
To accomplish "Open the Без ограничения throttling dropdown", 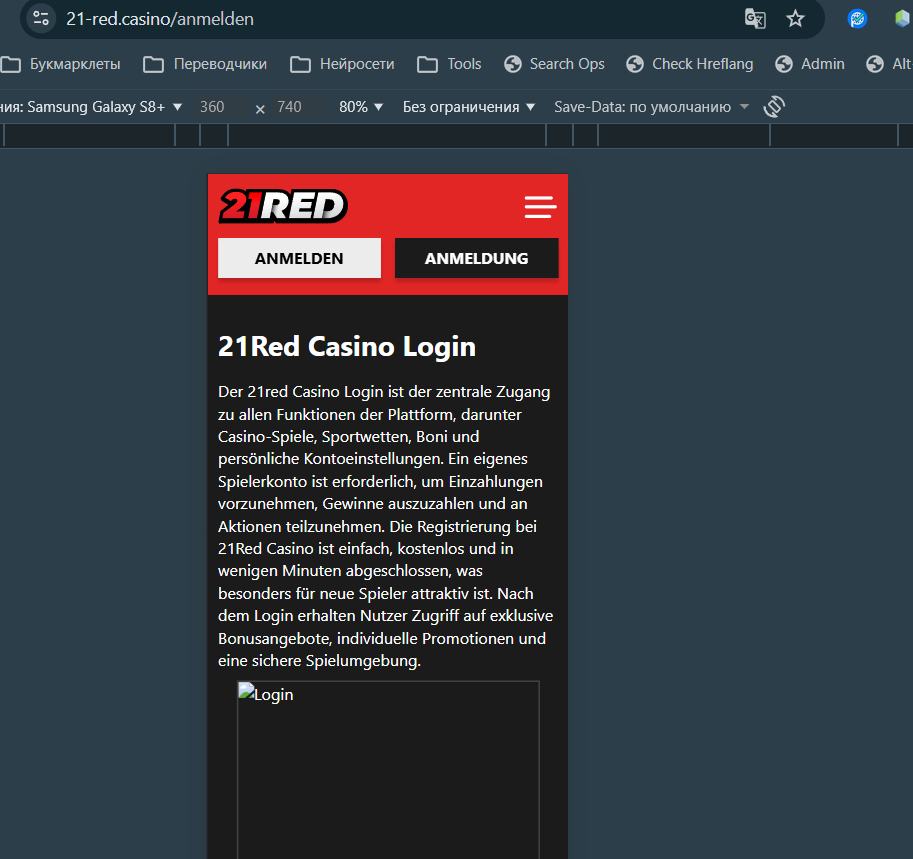I will click(469, 107).
